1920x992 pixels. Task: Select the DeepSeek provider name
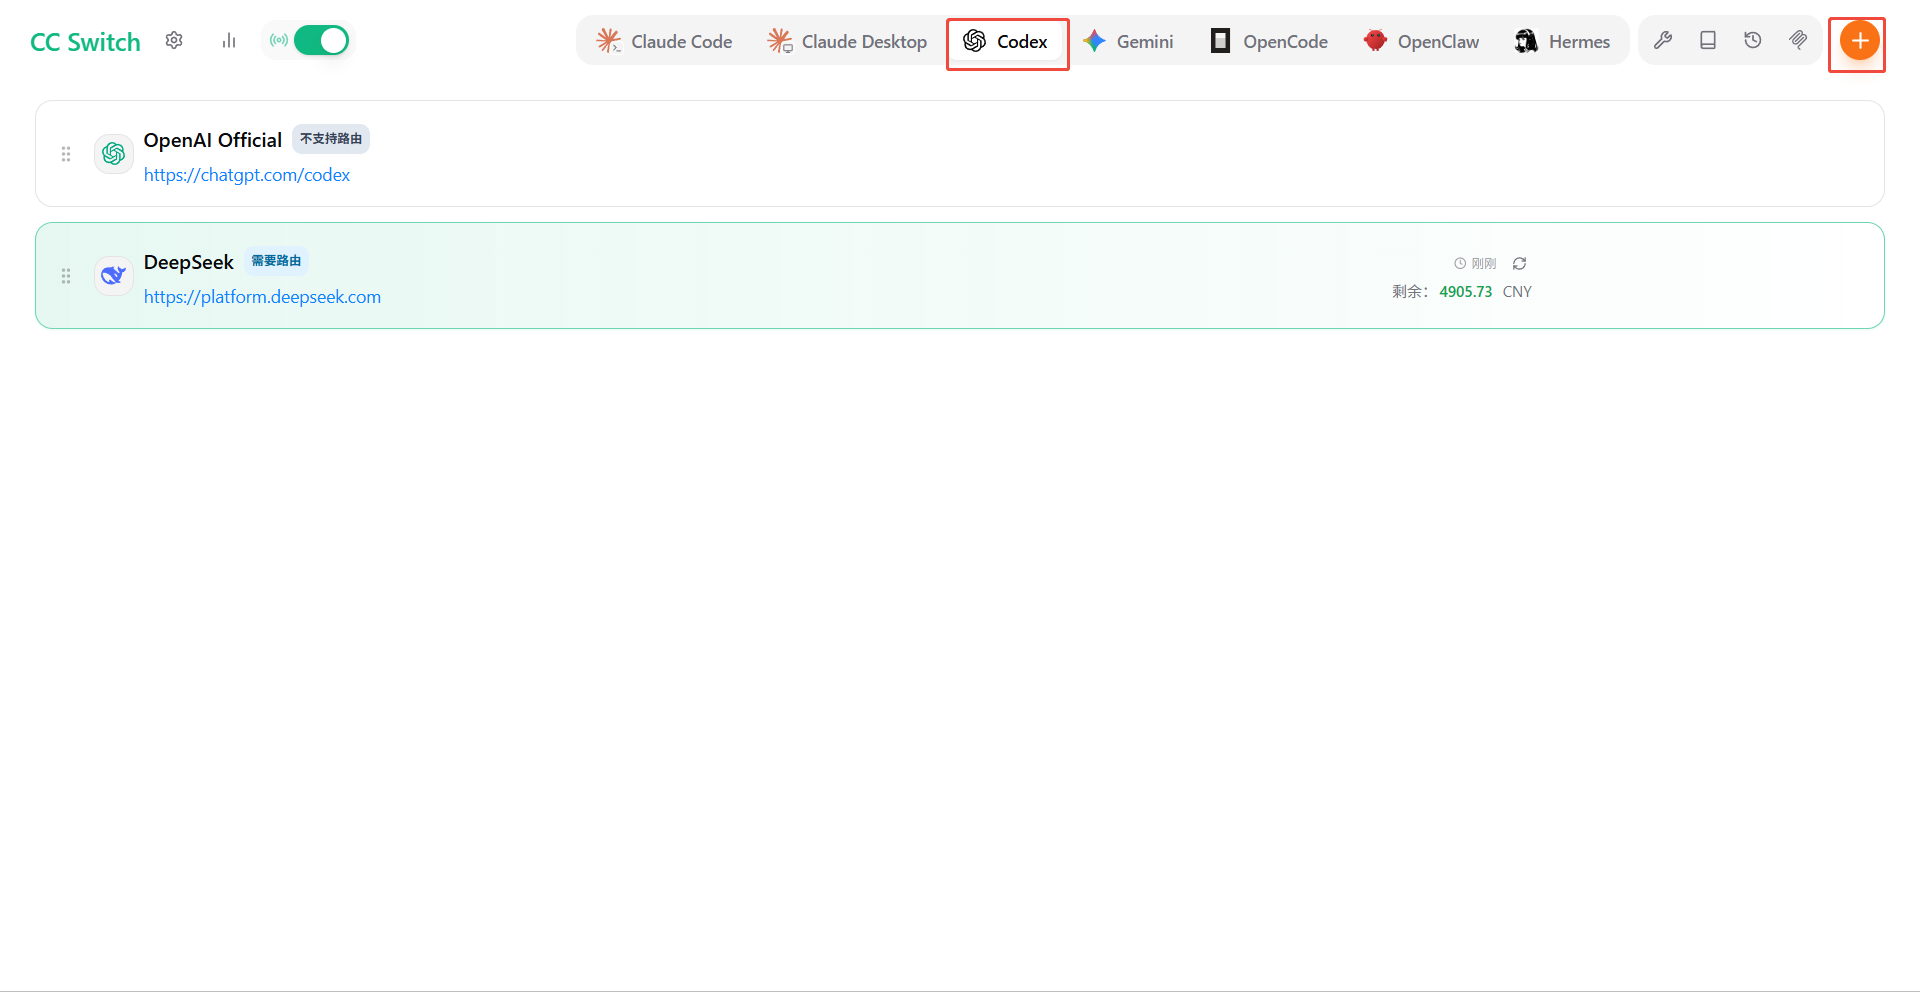189,262
